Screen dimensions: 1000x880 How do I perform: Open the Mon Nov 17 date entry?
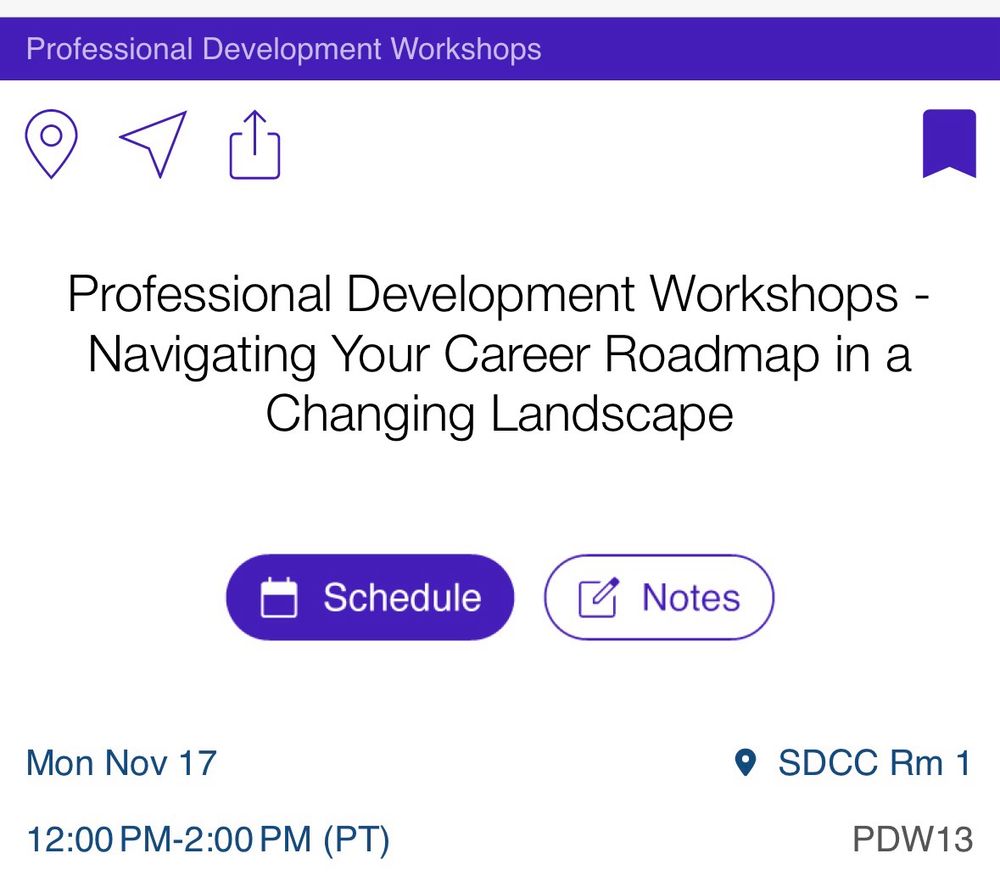[x=120, y=763]
